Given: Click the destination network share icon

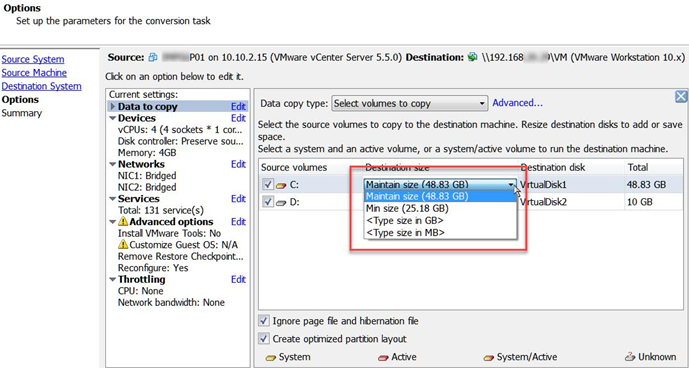Looking at the screenshot, I should point(472,57).
